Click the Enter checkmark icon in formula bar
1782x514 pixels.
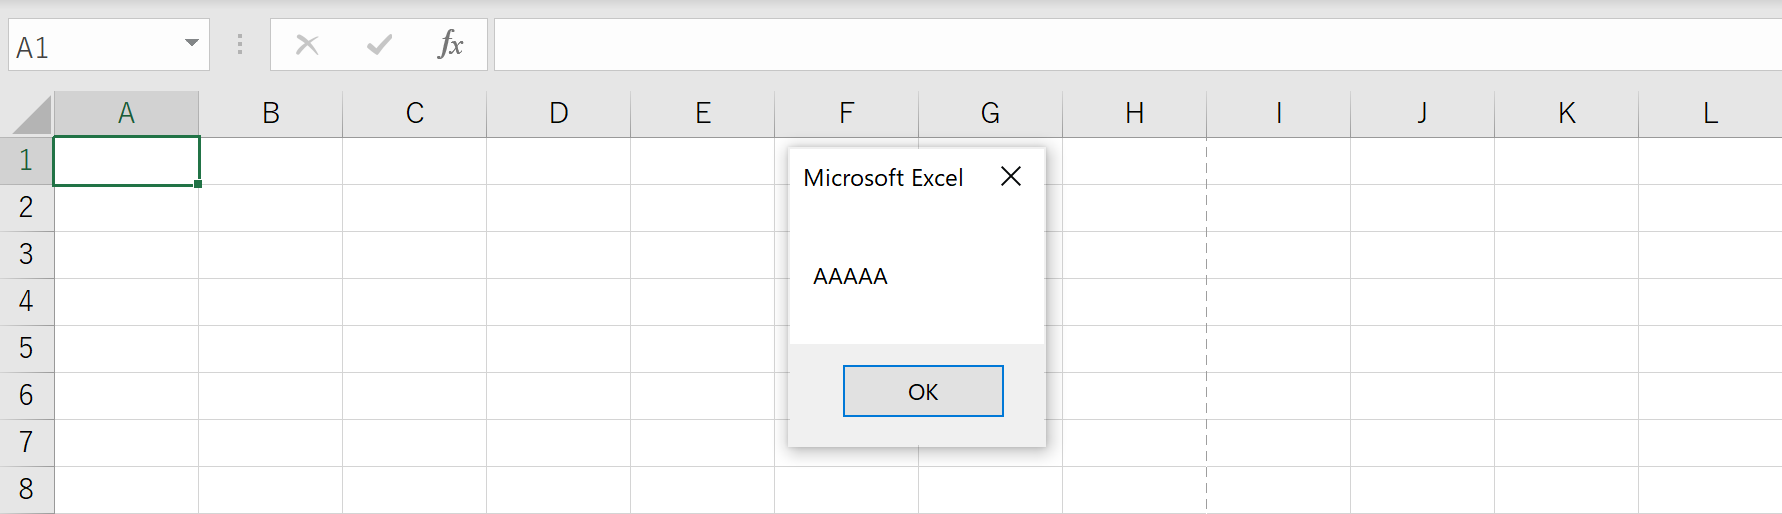click(379, 44)
